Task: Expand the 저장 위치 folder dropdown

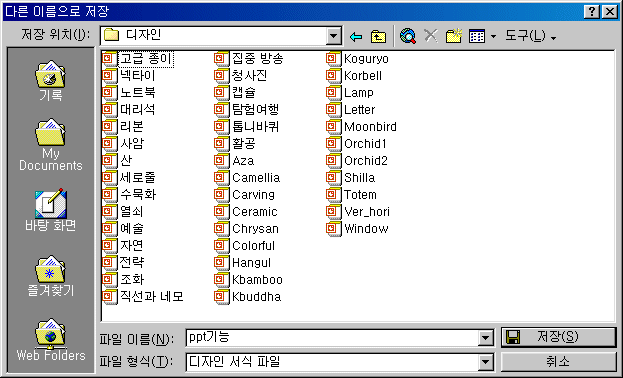Action: [x=334, y=36]
